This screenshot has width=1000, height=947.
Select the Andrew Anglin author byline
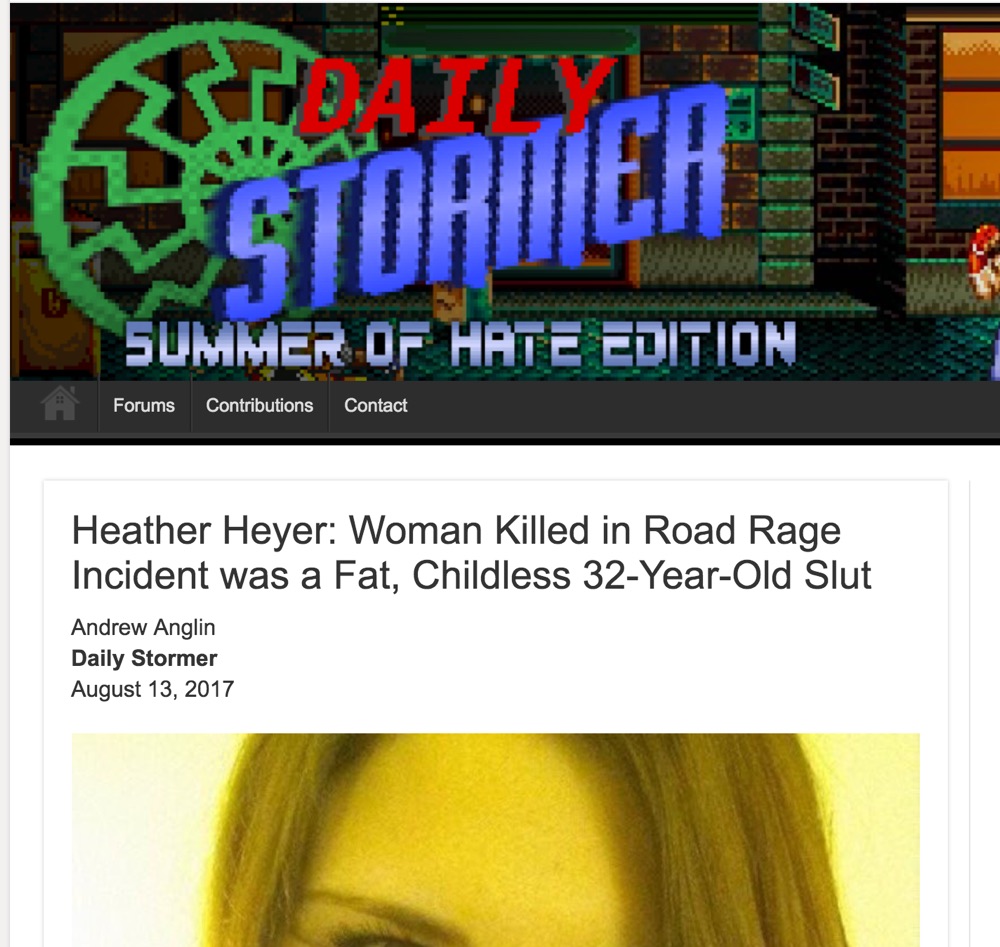click(x=143, y=628)
